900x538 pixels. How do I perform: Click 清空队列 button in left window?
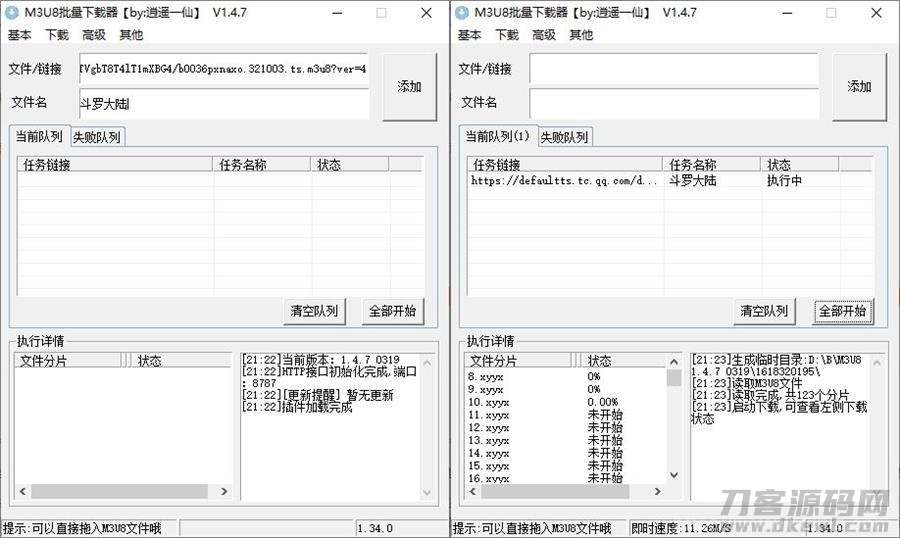pyautogui.click(x=314, y=311)
